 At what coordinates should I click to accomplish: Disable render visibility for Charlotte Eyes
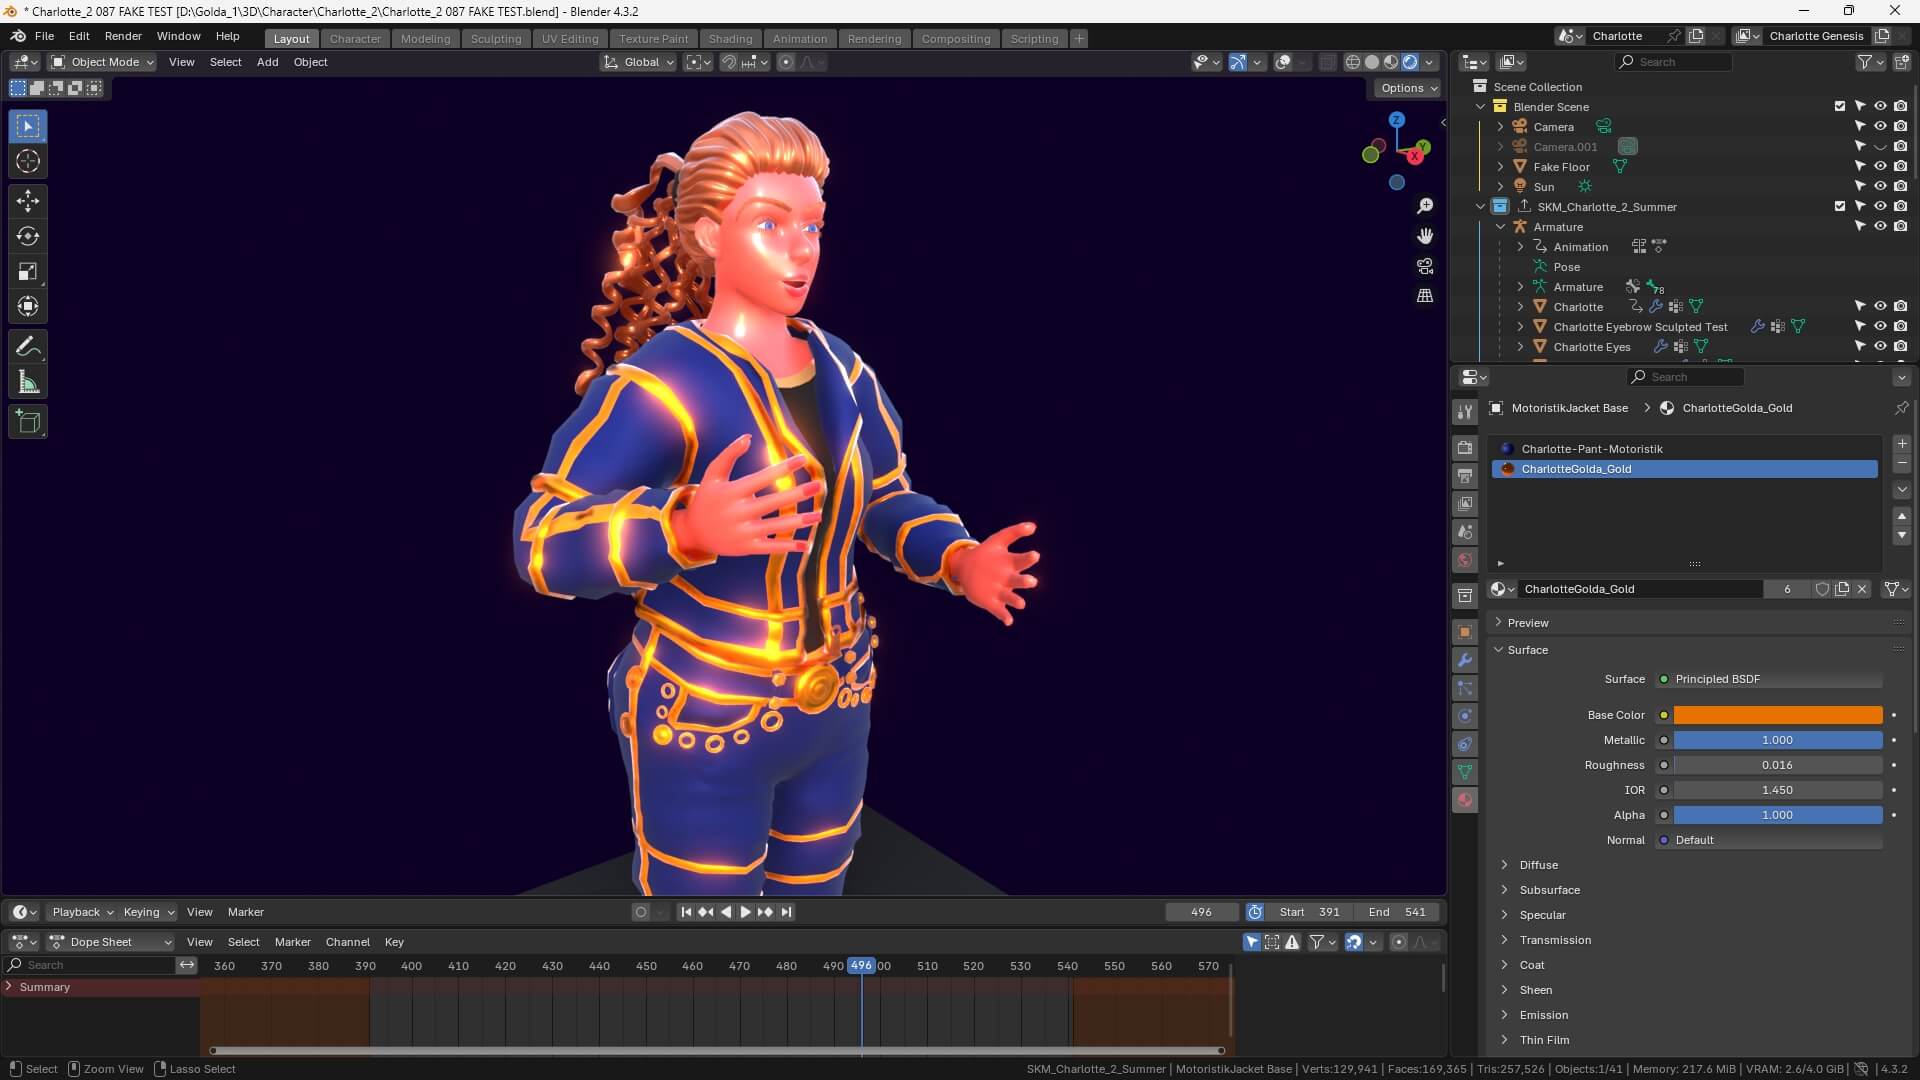[x=1901, y=346]
